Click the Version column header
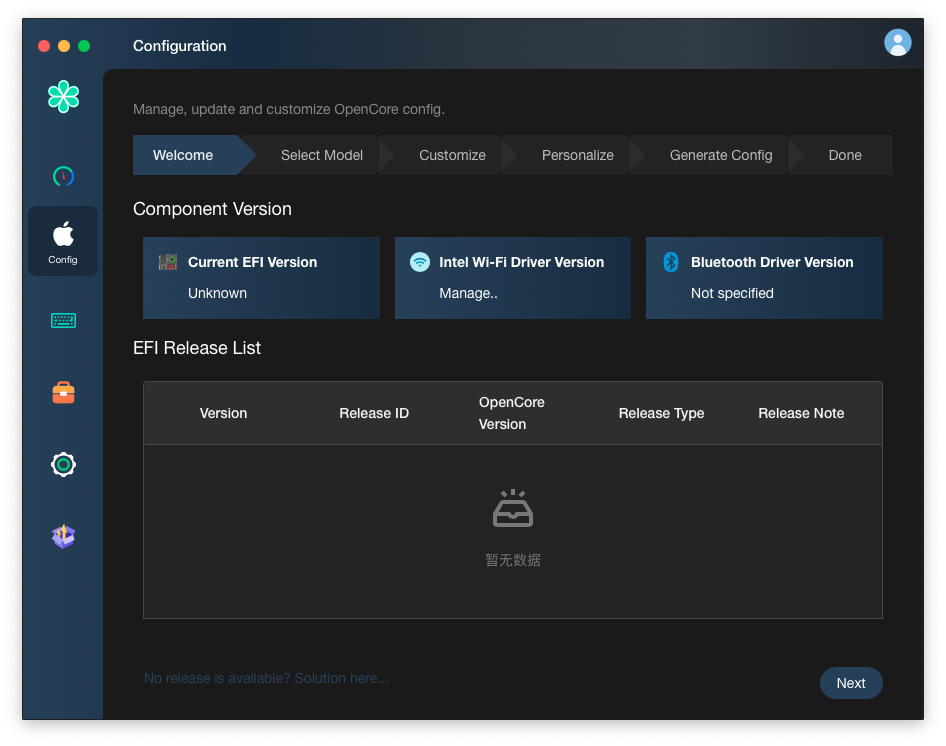Image resolution: width=946 pixels, height=746 pixels. (223, 413)
